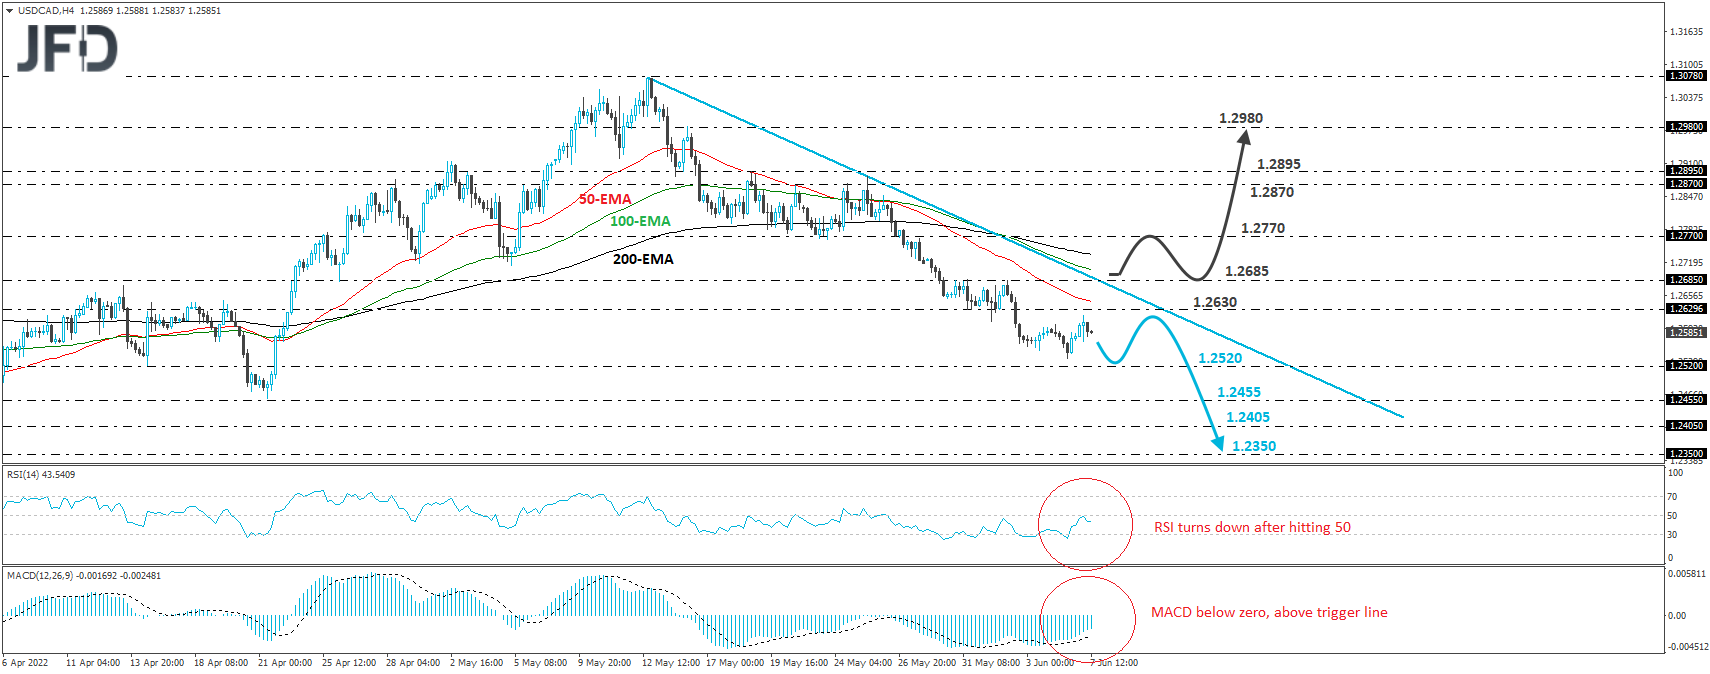Click the 1.24550 price tag on axis

tap(1686, 400)
